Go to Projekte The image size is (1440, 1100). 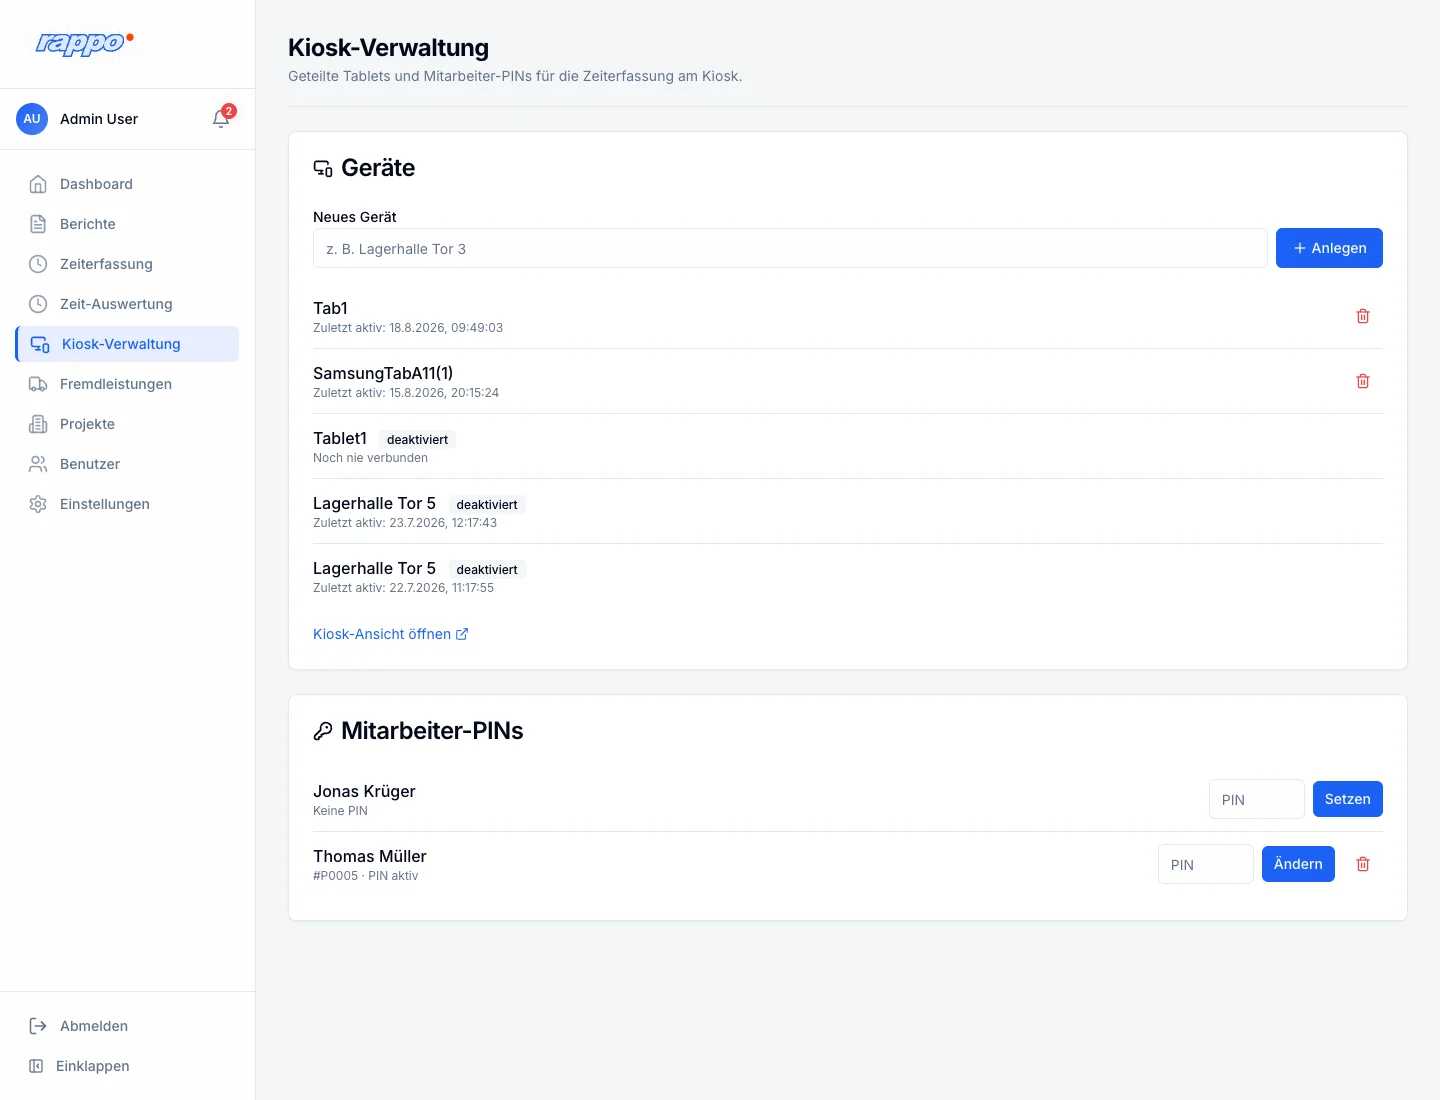point(128,424)
